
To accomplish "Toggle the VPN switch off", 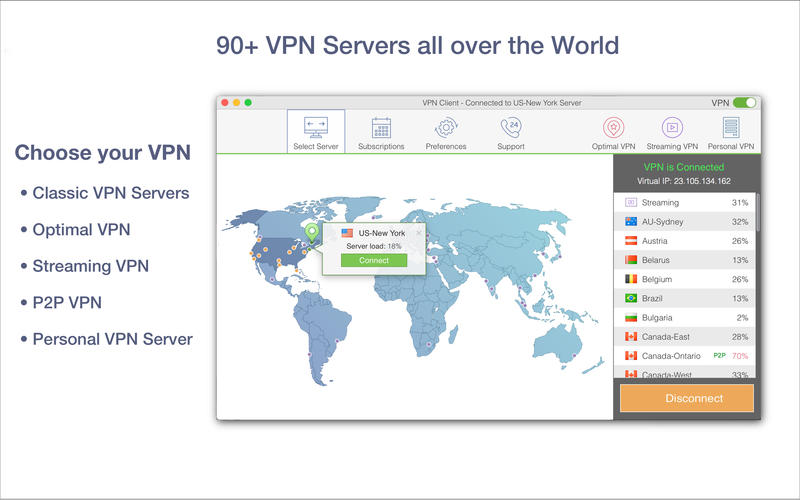I will point(744,102).
